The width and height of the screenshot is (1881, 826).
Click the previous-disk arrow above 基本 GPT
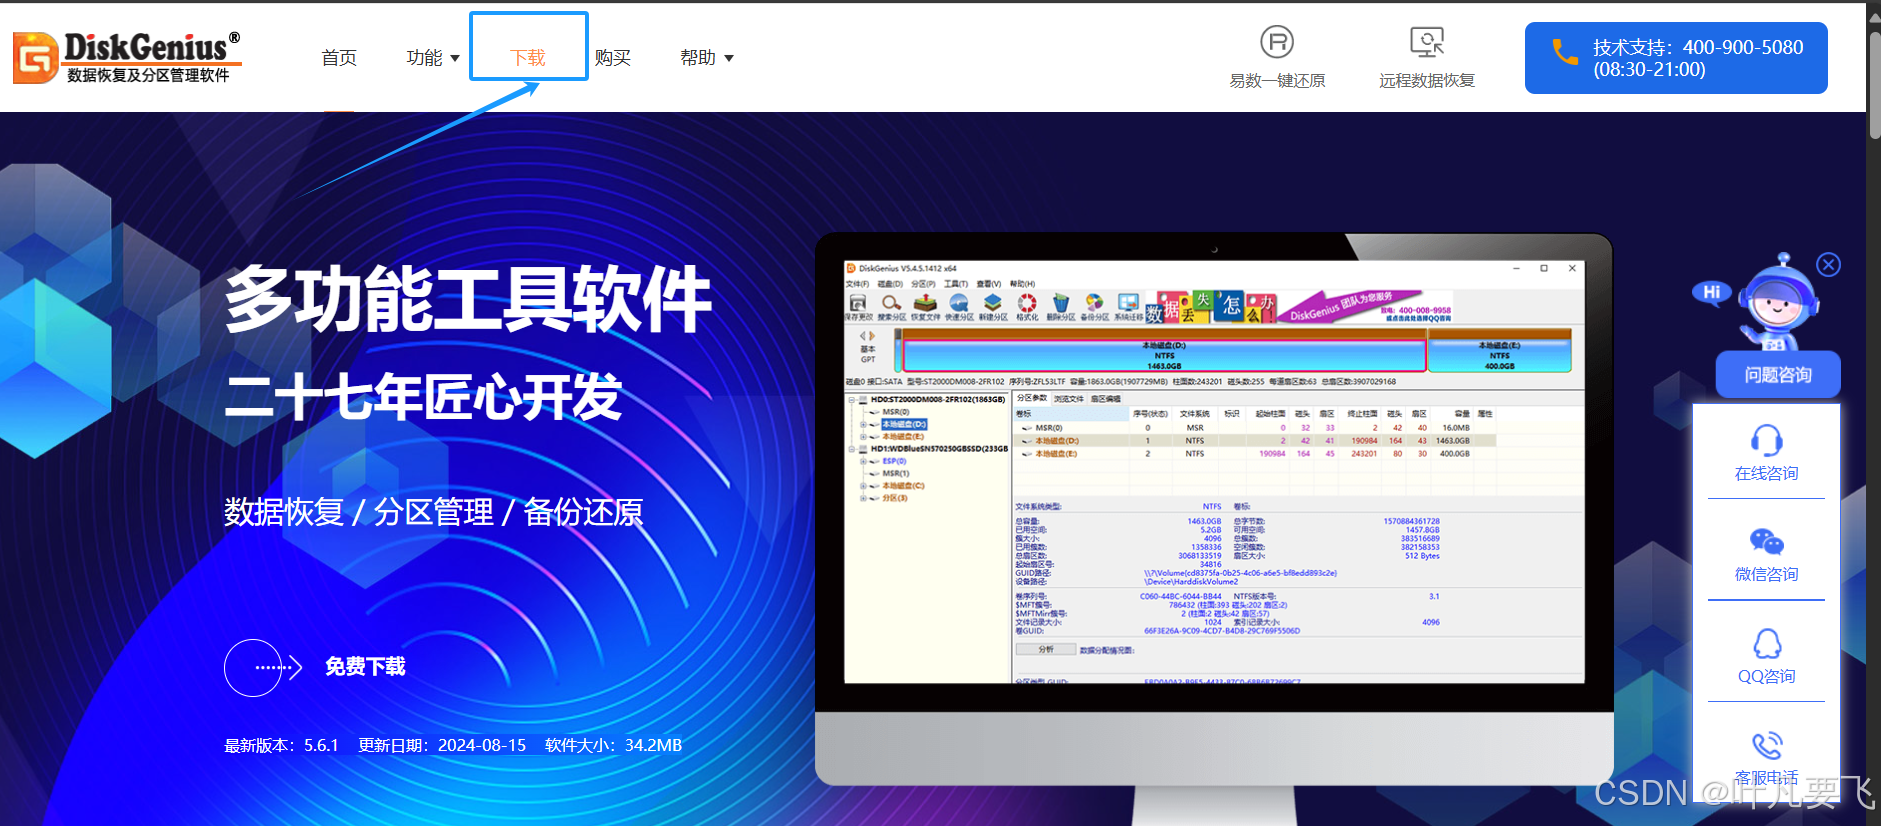(x=862, y=336)
